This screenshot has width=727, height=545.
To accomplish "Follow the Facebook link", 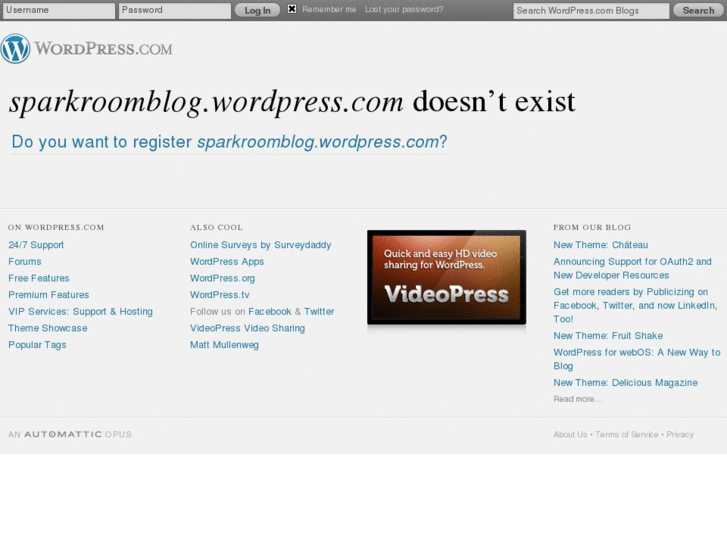I will tap(270, 312).
